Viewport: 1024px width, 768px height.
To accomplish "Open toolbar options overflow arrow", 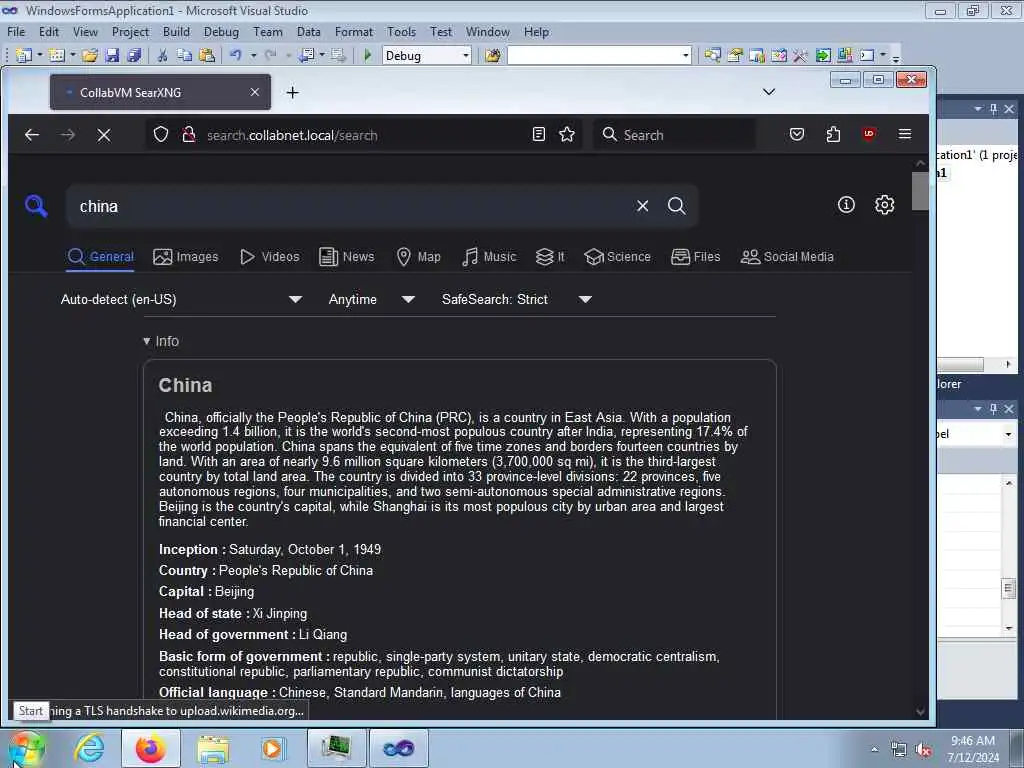I will pyautogui.click(x=896, y=57).
